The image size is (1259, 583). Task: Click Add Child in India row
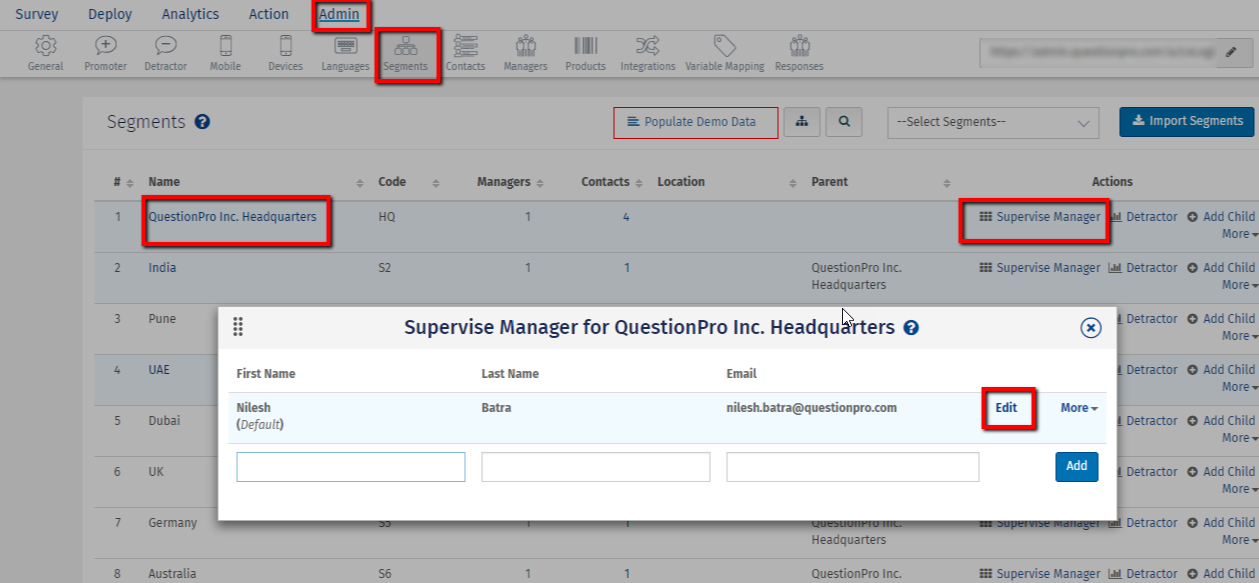pyautogui.click(x=1221, y=268)
